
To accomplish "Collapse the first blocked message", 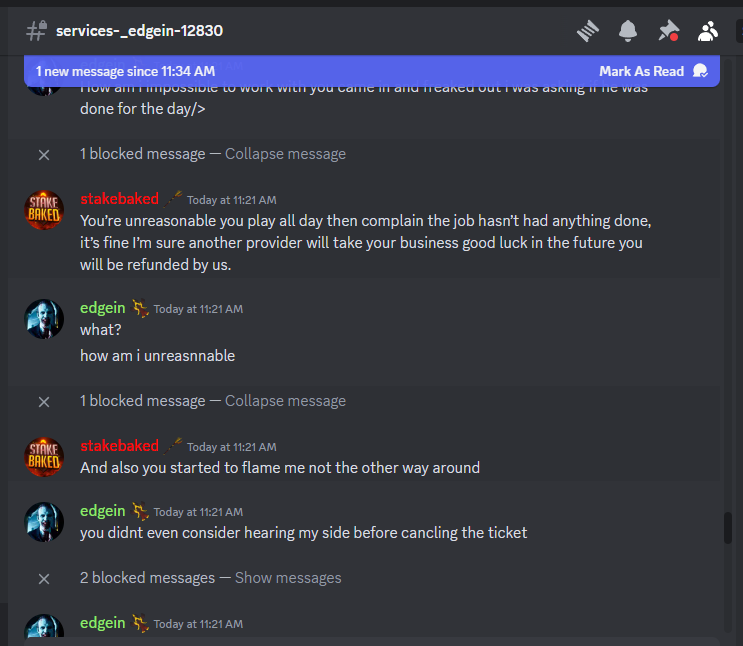I will (285, 154).
